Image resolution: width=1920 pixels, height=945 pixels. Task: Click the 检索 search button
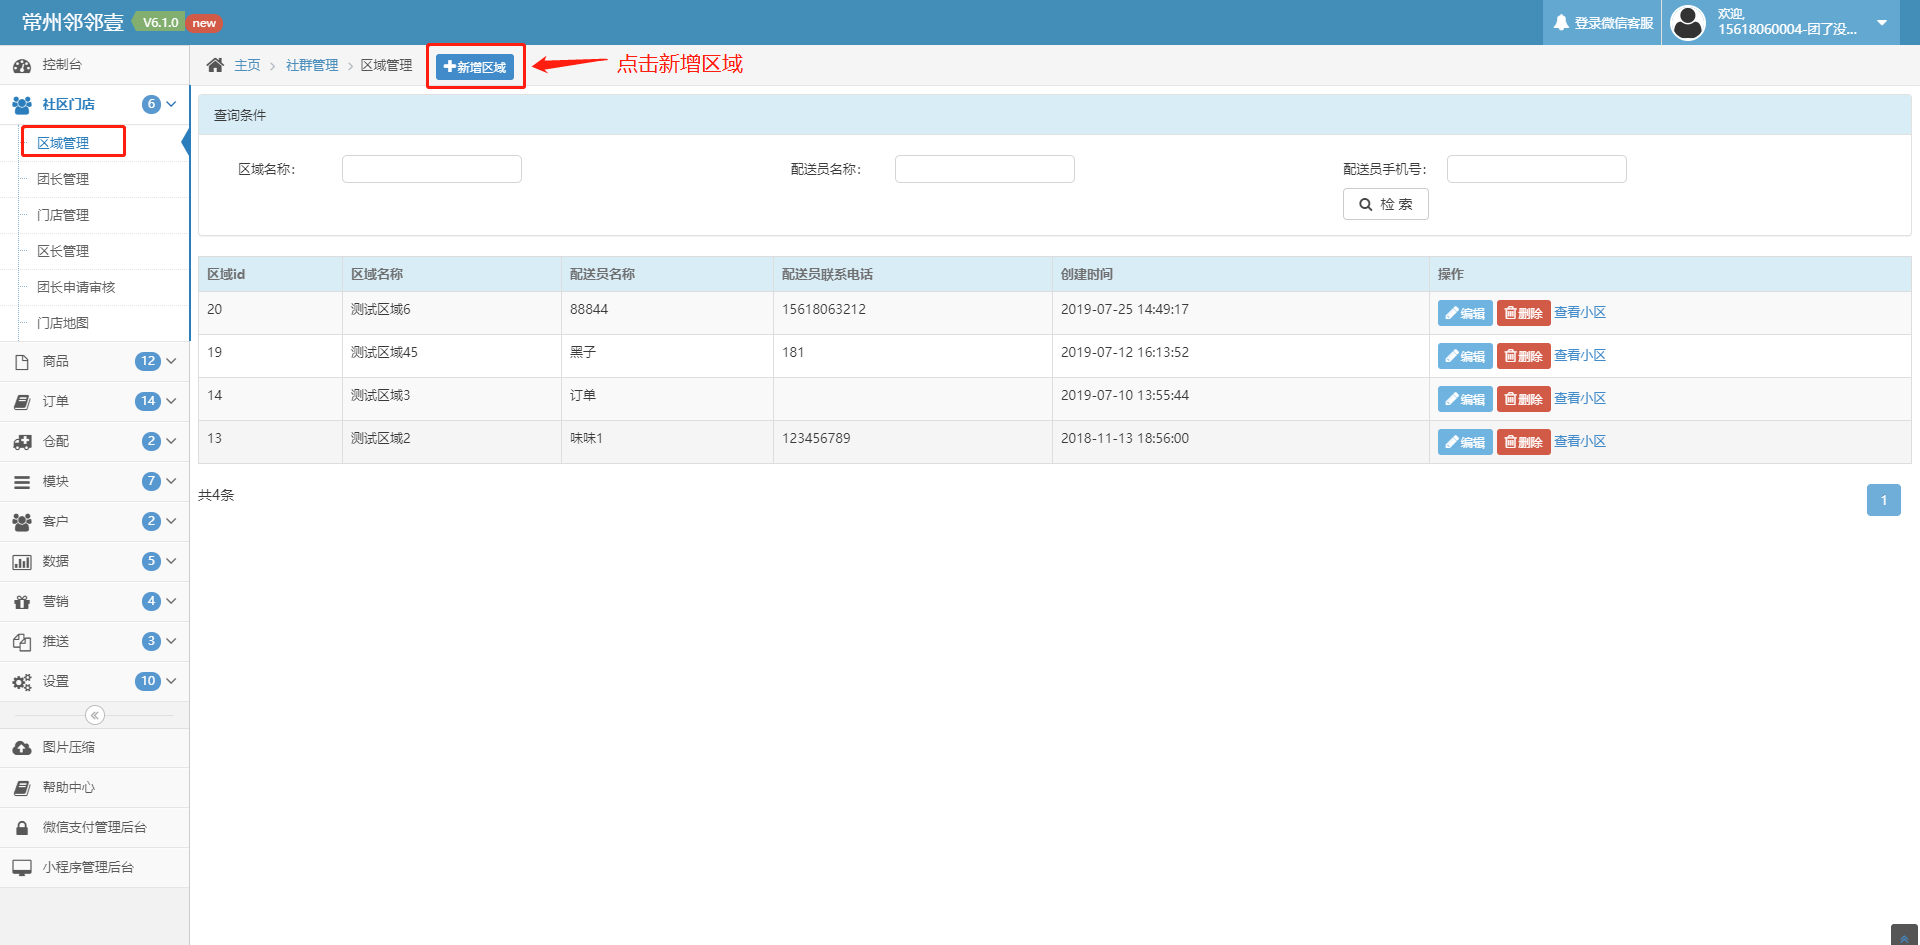(x=1385, y=204)
